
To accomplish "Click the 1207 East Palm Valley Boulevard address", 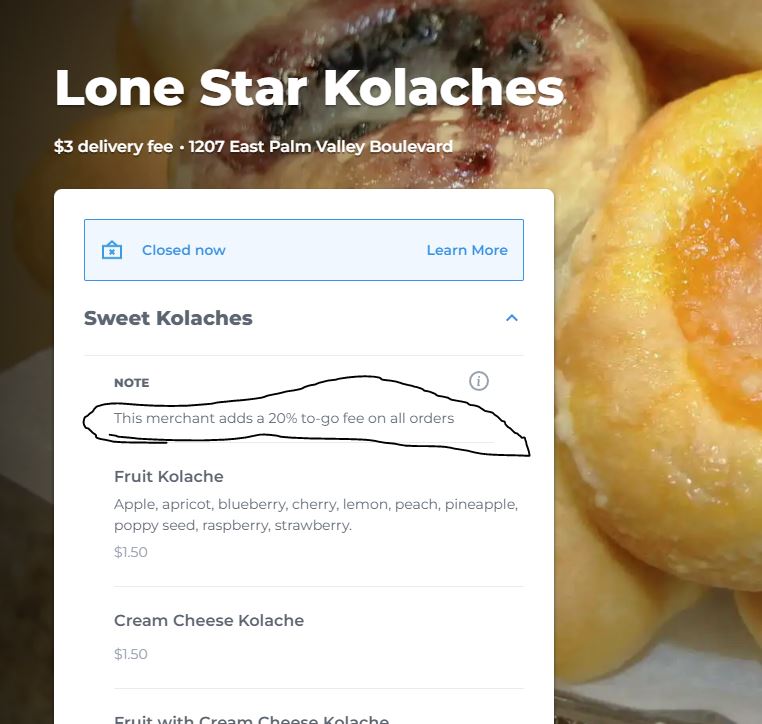I will pos(320,146).
